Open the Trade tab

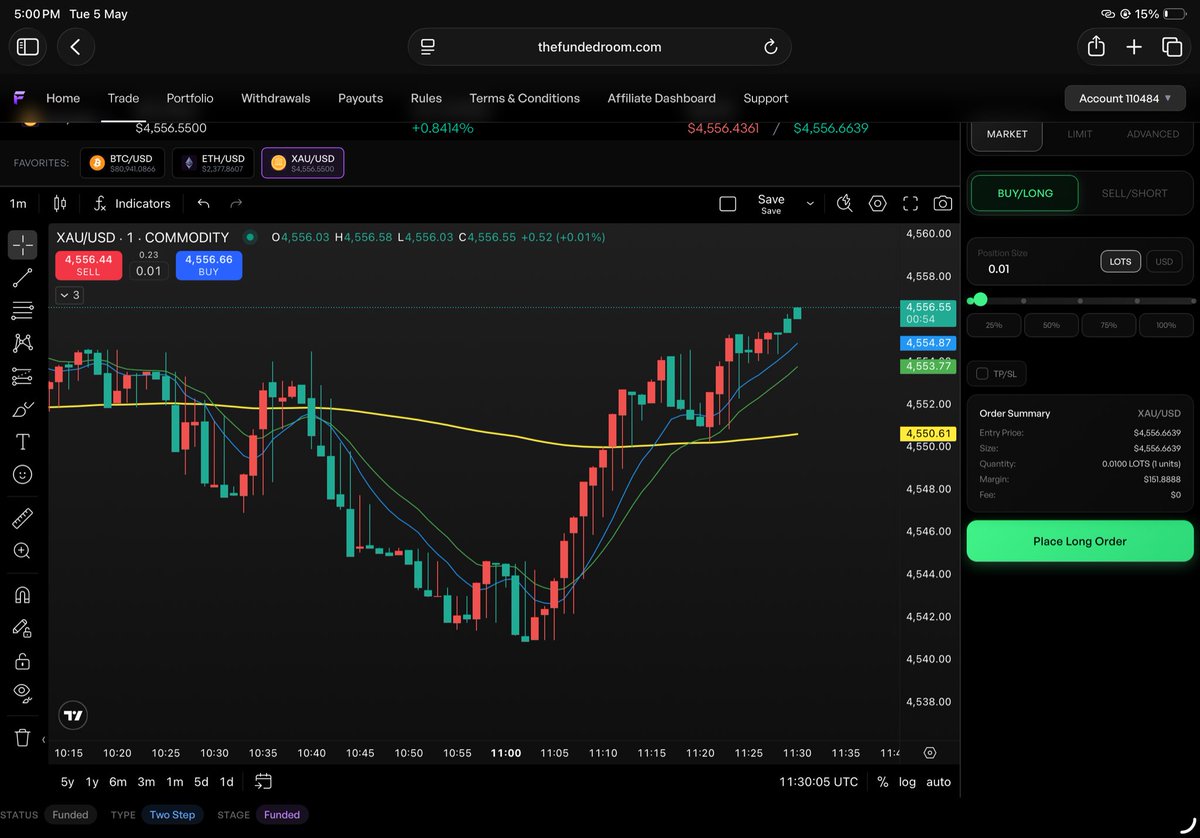(x=123, y=98)
